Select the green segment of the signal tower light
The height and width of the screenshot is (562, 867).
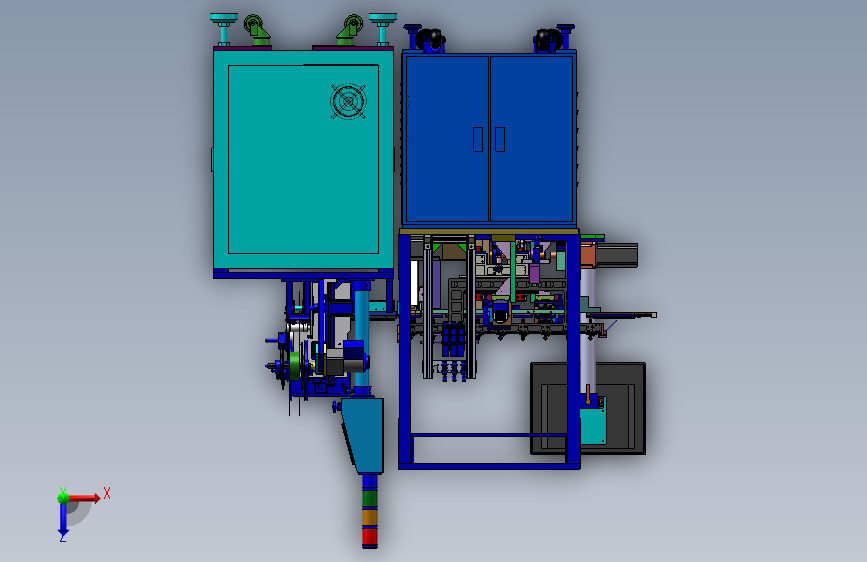(x=369, y=497)
